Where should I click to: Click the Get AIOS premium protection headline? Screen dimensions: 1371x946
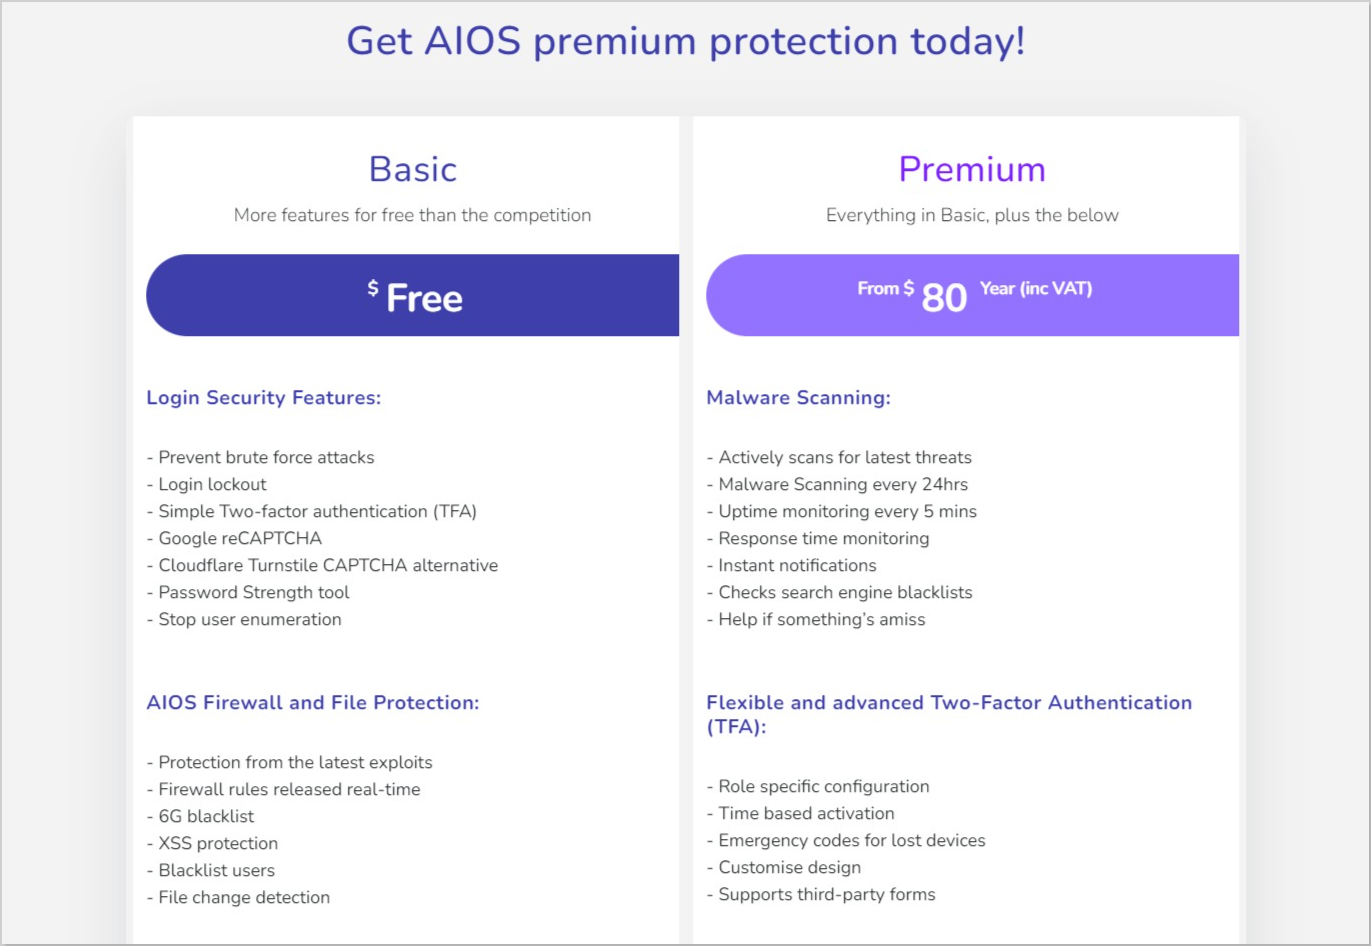[685, 41]
